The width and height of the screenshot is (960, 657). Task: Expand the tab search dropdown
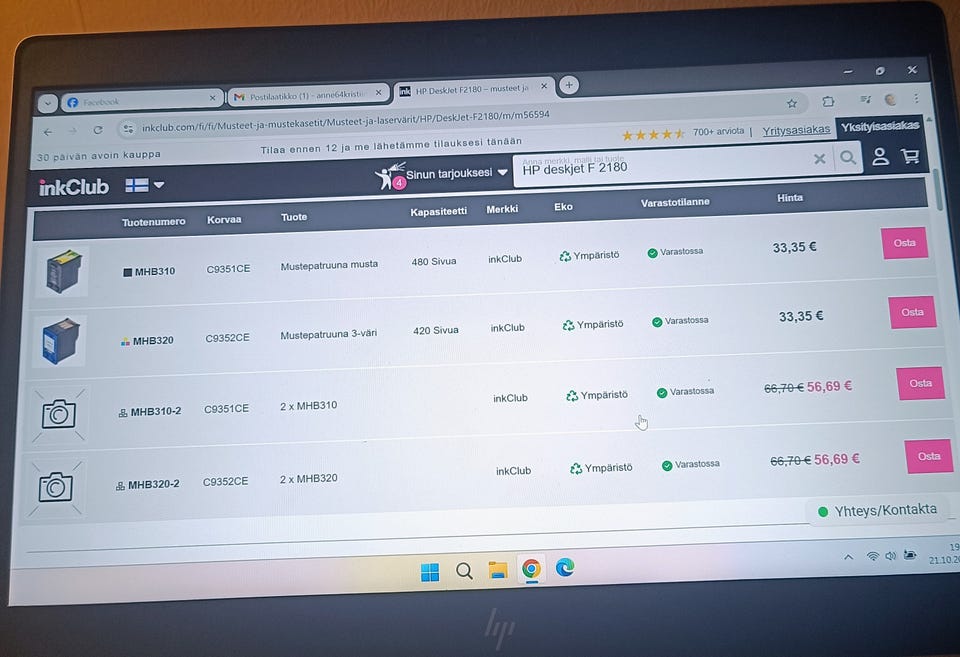point(48,103)
